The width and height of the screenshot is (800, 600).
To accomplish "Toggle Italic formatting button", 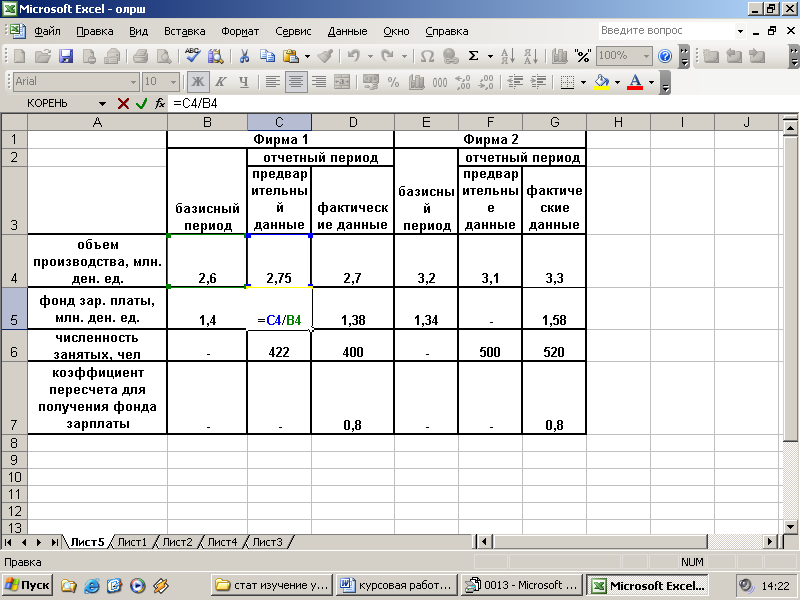I will [220, 82].
